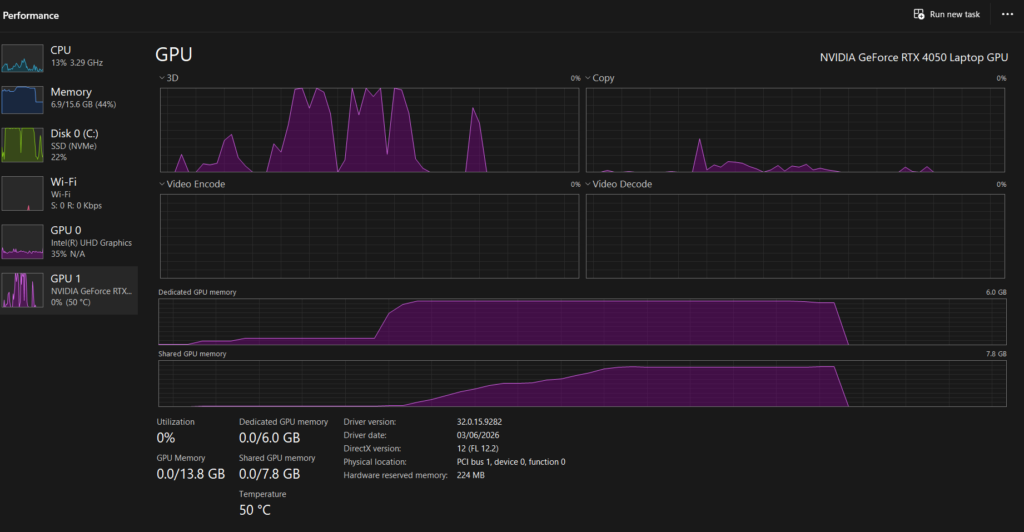This screenshot has height=532, width=1024.
Task: Click the Performance page heading
Action: pos(31,15)
